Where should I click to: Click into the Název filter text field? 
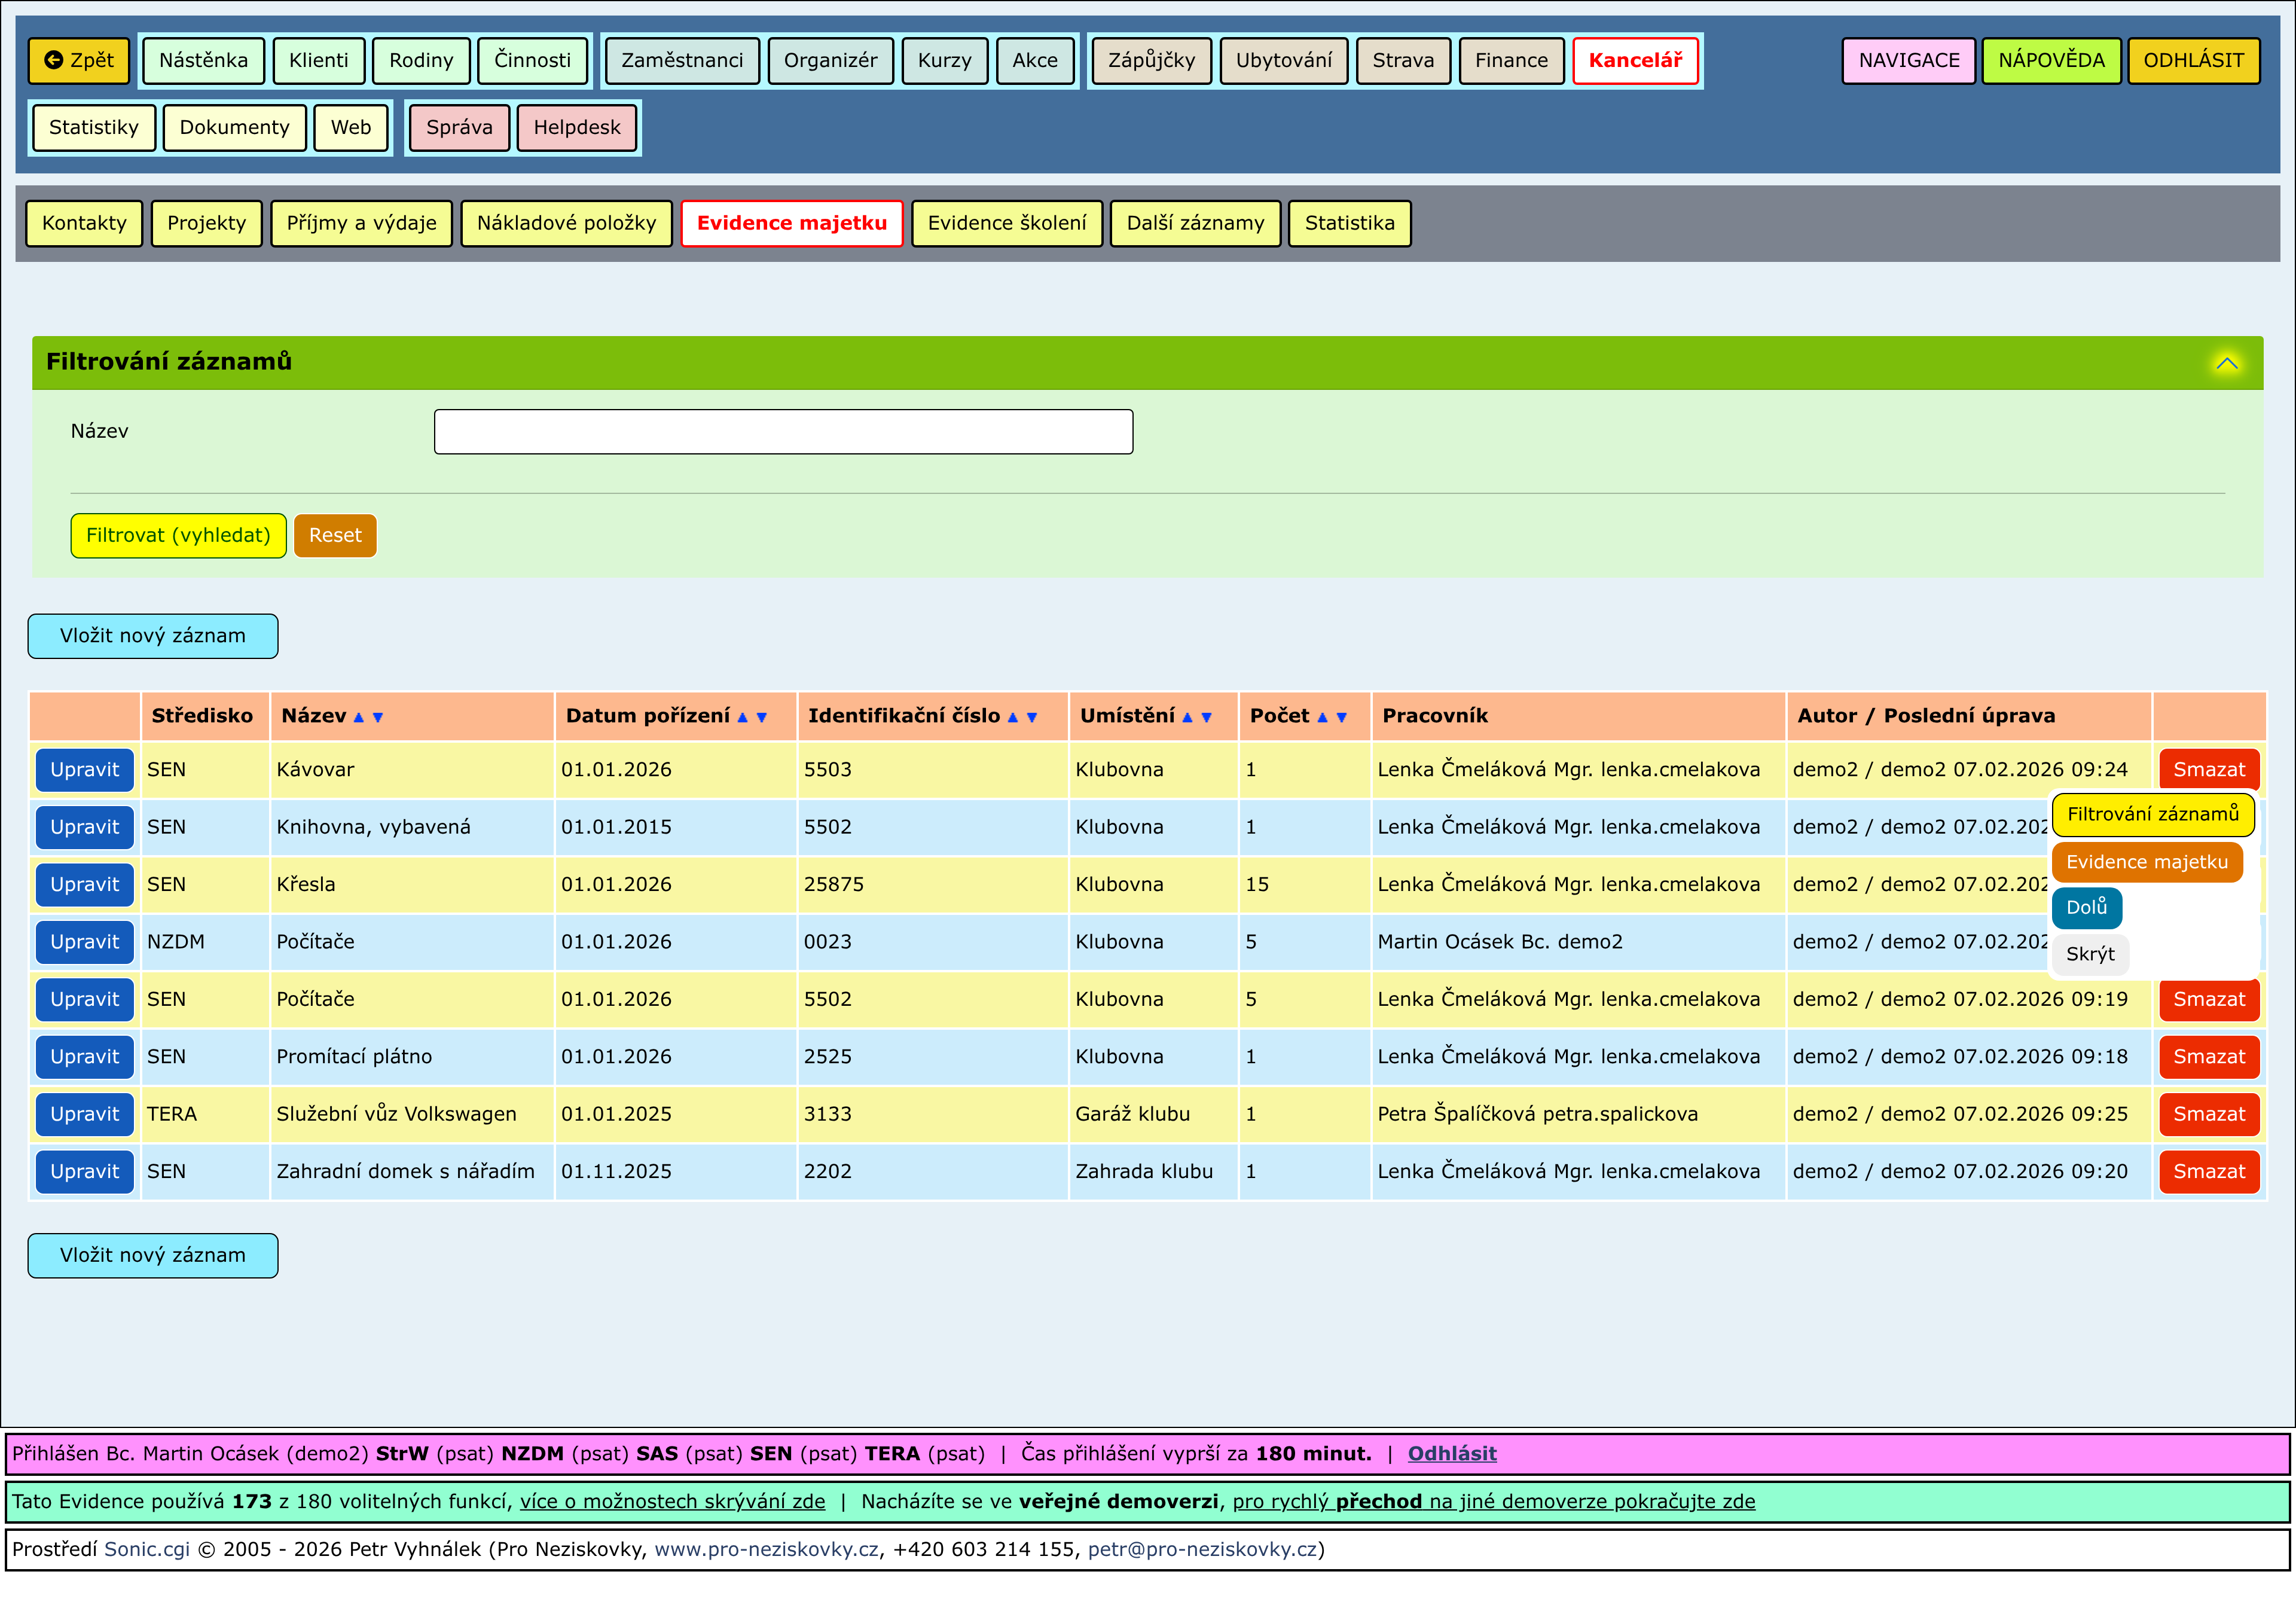click(783, 431)
